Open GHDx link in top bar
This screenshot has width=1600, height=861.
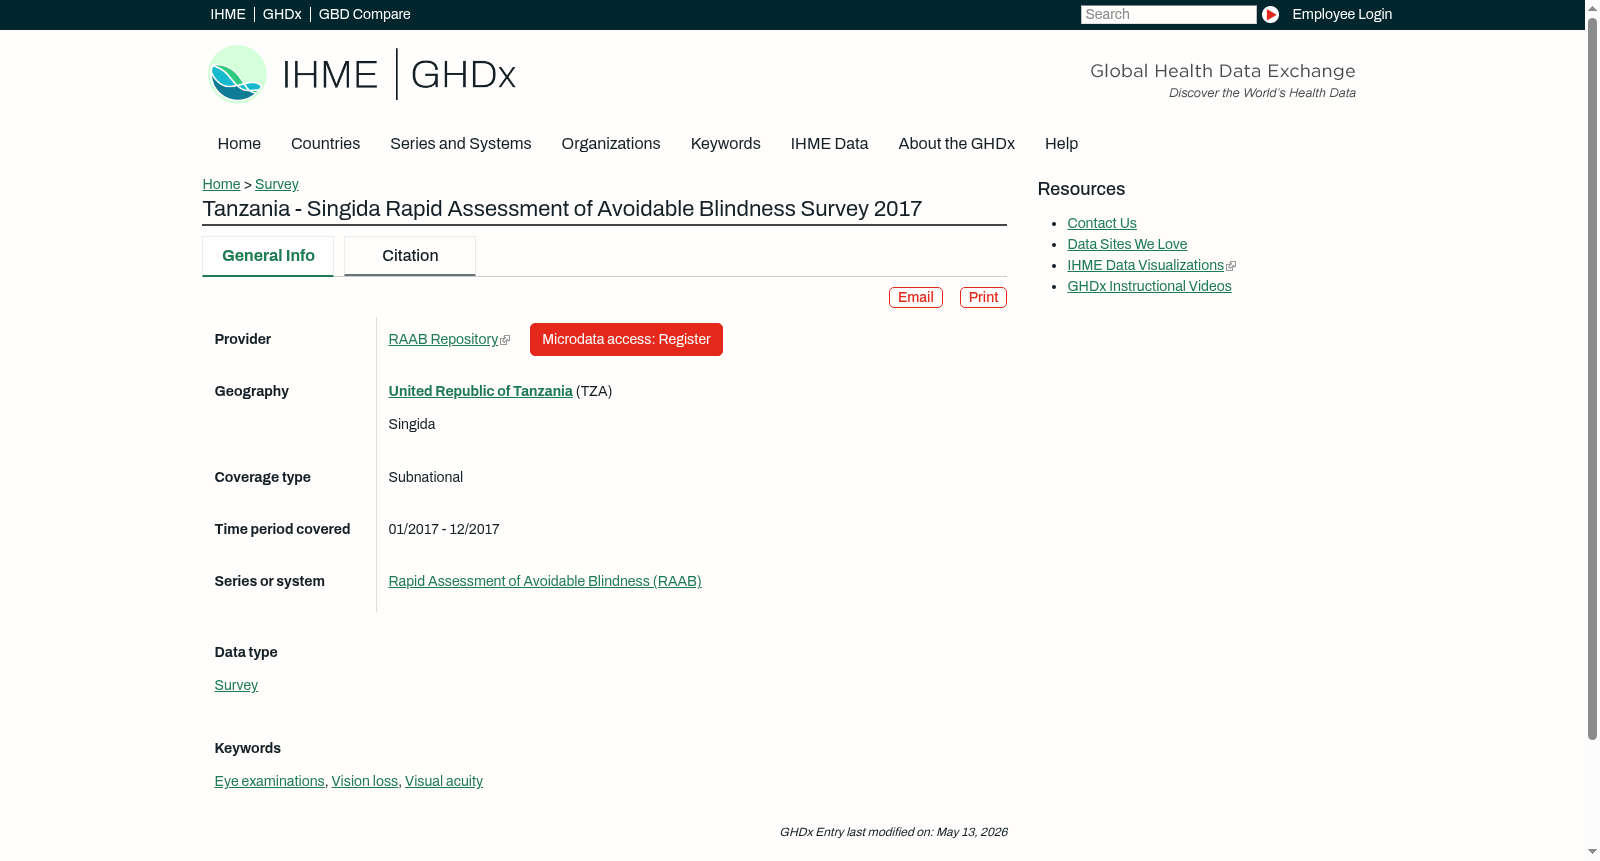[282, 14]
